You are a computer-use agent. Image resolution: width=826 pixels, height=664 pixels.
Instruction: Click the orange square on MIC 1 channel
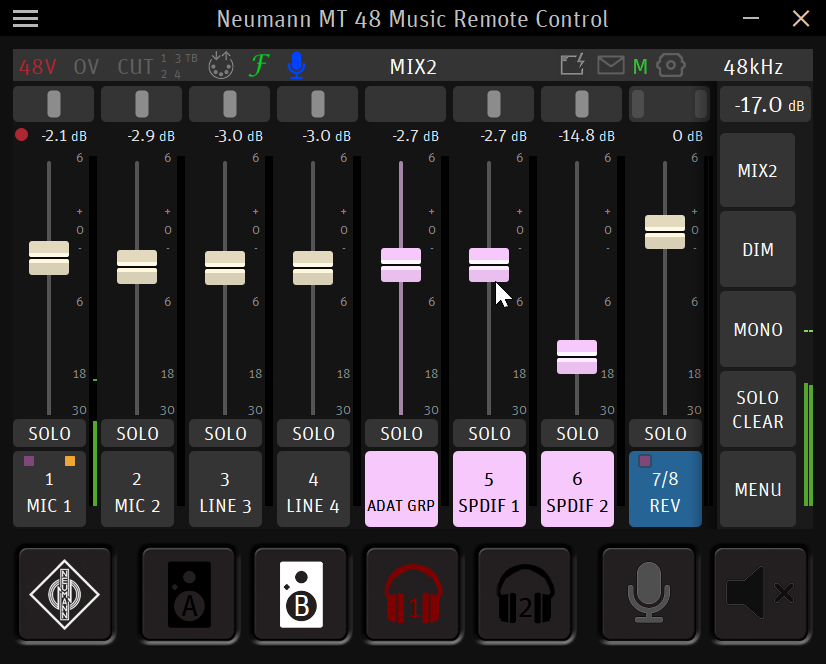pos(70,461)
